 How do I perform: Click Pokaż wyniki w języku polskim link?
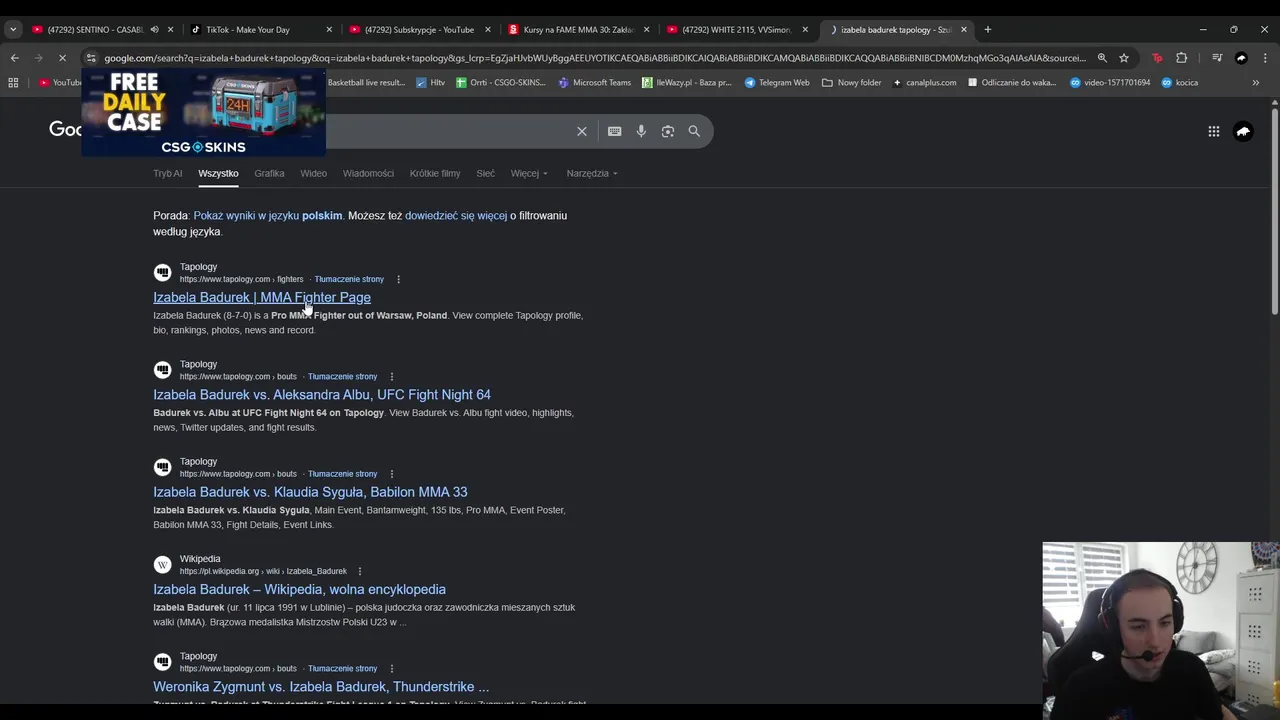pyautogui.click(x=268, y=216)
